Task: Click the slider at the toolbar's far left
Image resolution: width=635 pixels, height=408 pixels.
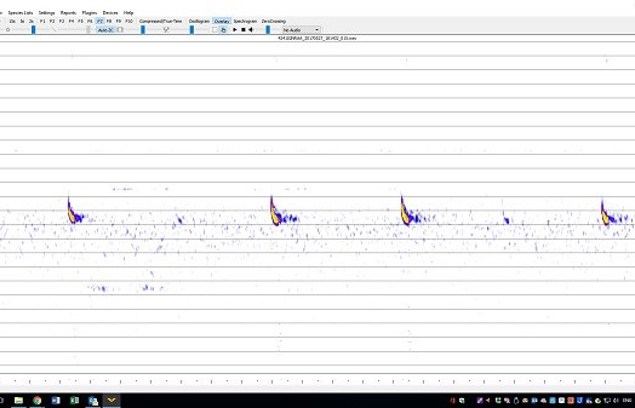Action: (9, 30)
